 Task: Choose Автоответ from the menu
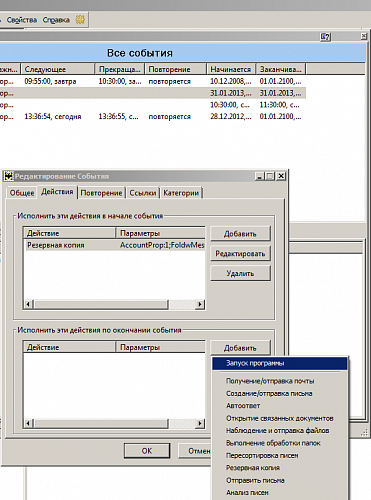pos(280,406)
